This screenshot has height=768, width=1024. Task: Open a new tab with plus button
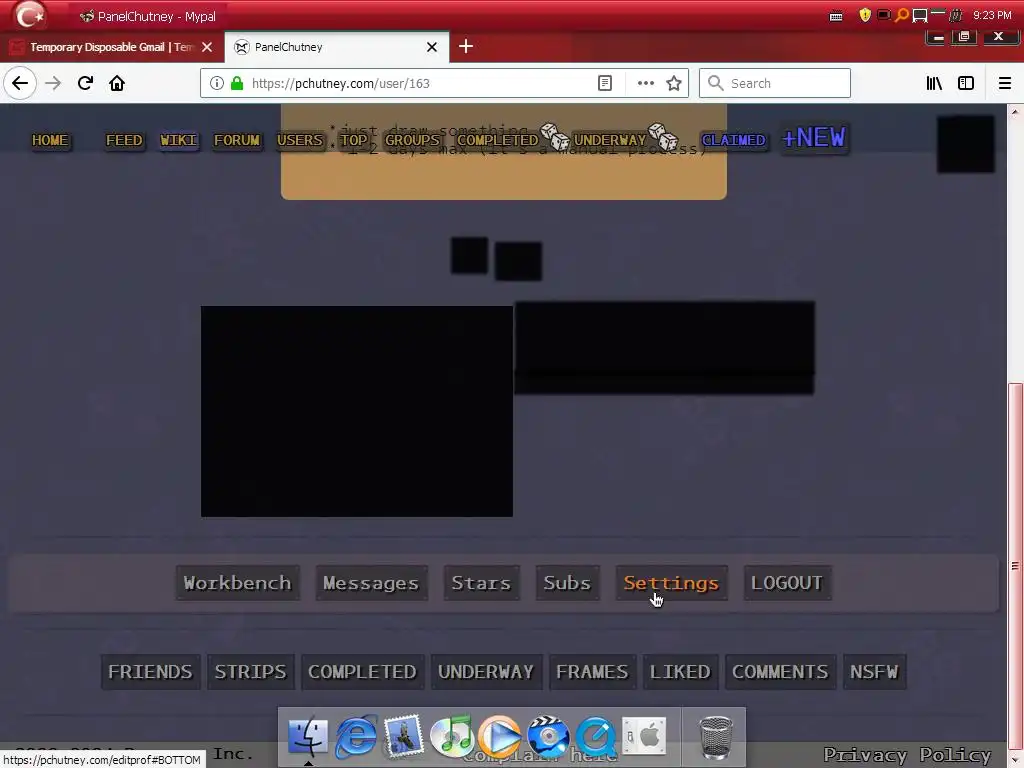[x=466, y=46]
